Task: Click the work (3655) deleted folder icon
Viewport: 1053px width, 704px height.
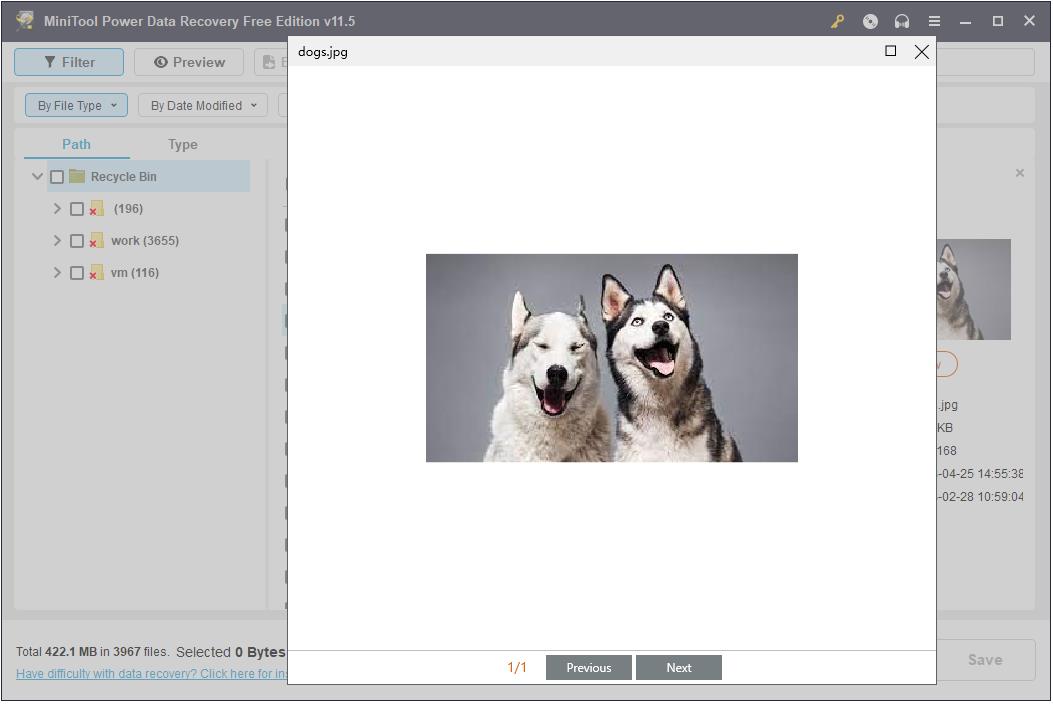Action: (x=96, y=240)
